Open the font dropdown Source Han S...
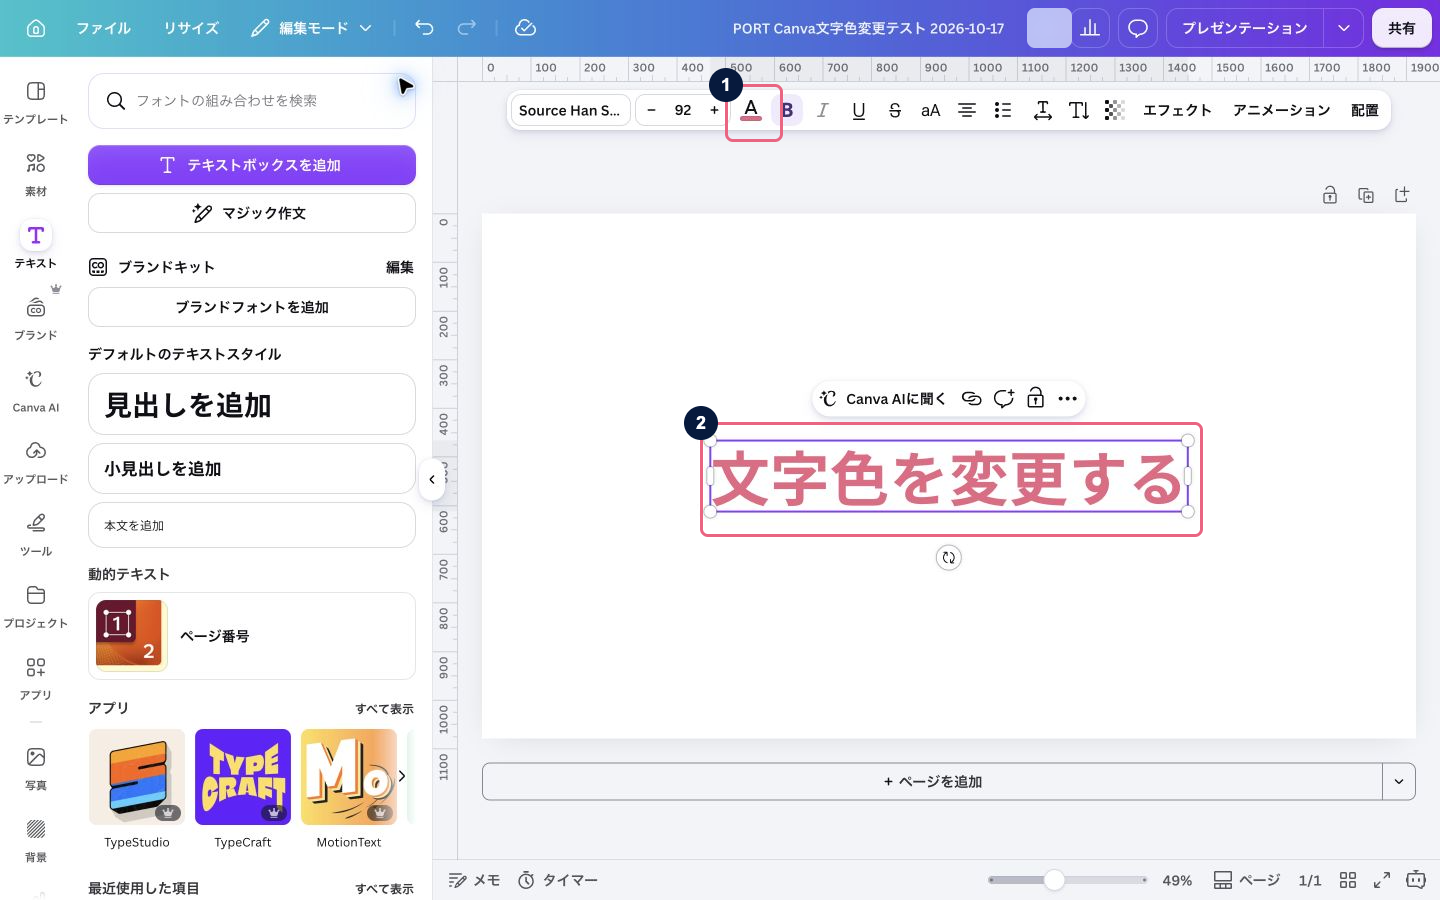Screen dimensions: 1440x900 click(x=570, y=110)
